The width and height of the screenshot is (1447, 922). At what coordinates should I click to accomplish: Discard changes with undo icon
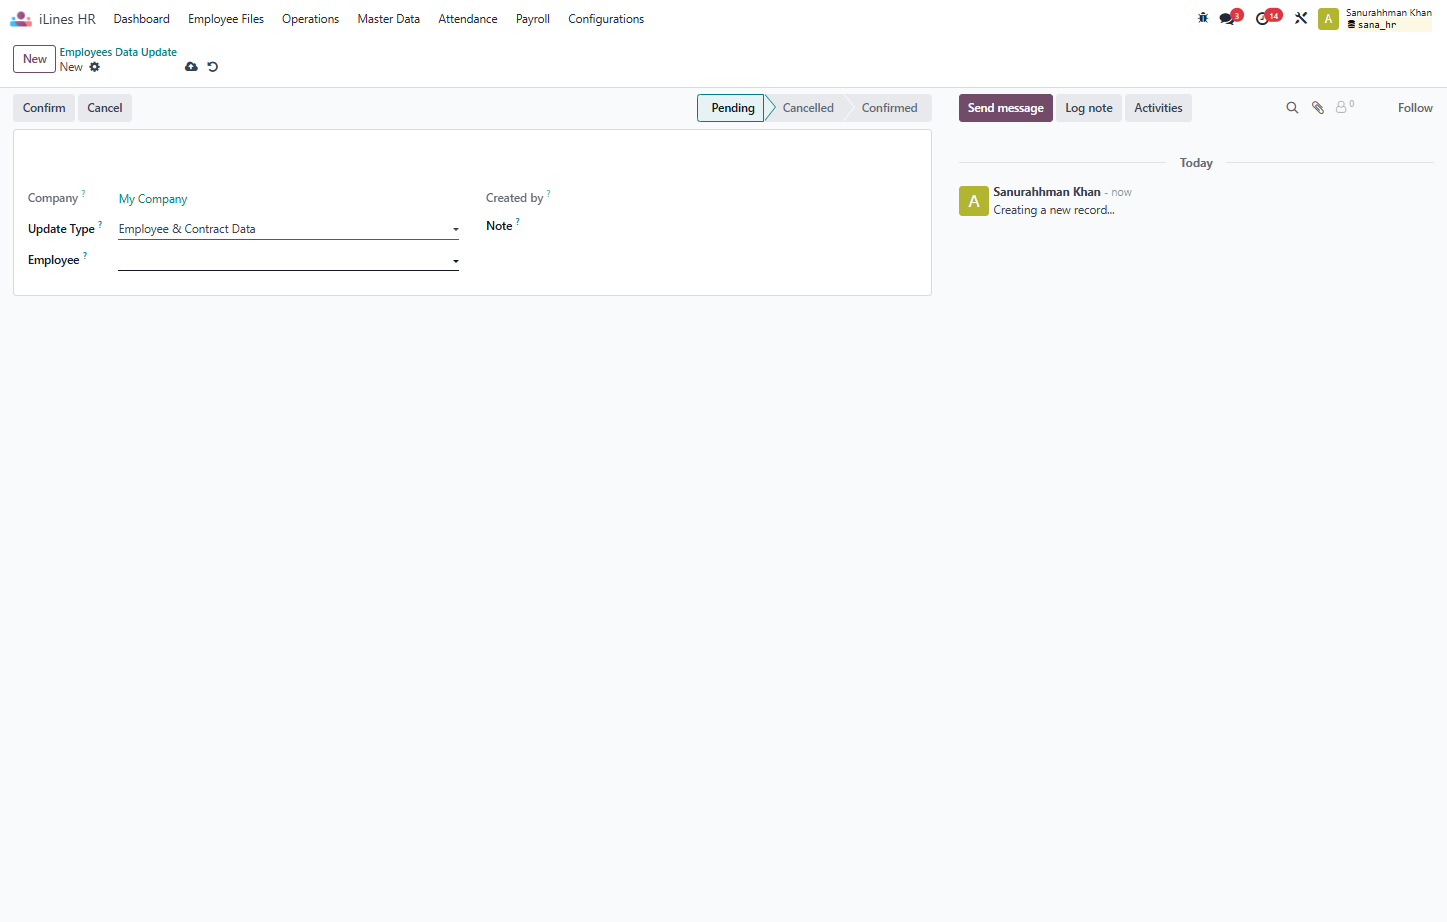pyautogui.click(x=212, y=67)
